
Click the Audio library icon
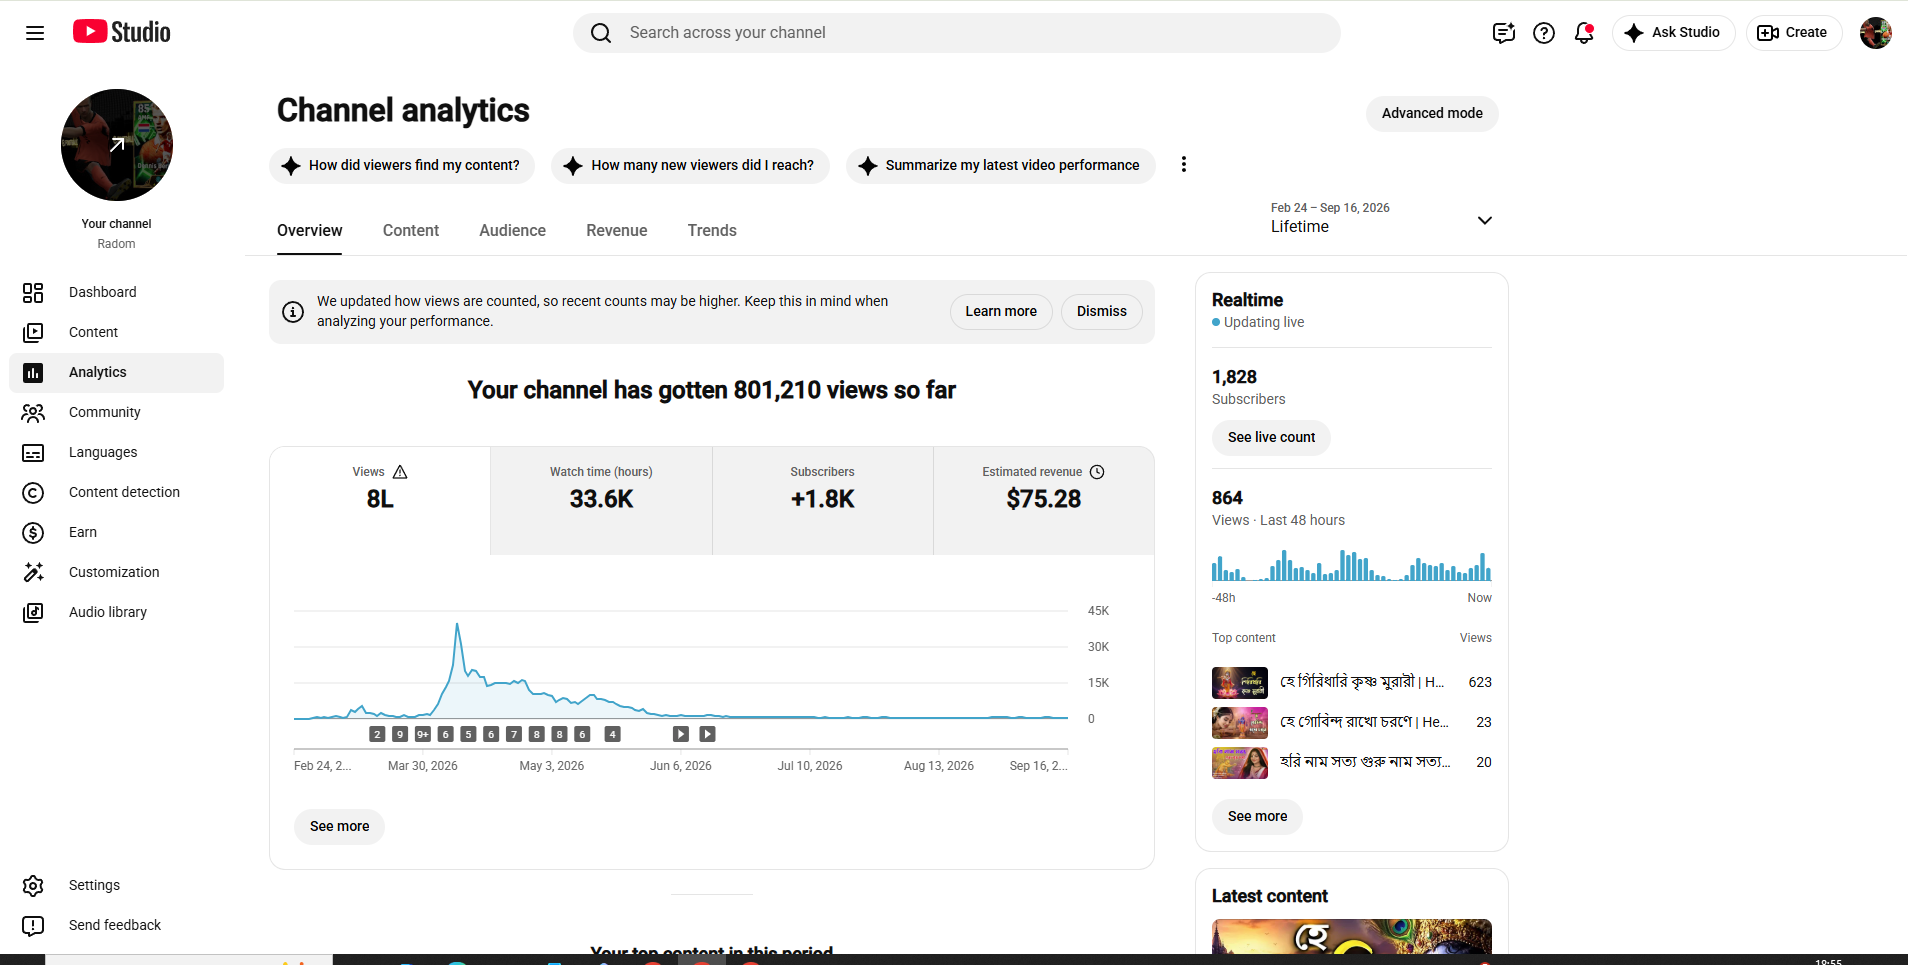33,612
